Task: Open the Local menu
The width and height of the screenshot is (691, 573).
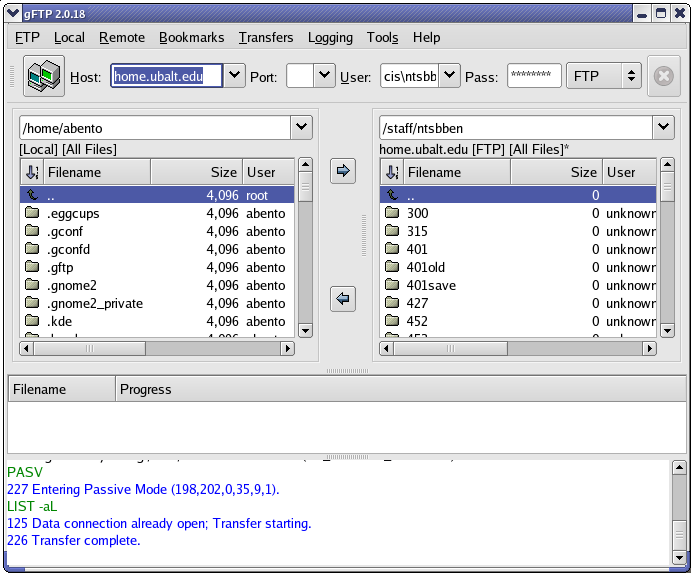Action: 69,37
